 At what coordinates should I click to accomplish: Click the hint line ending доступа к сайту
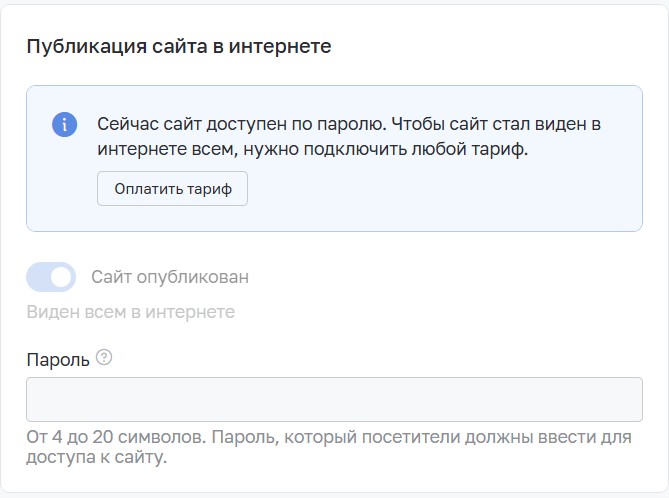coord(96,457)
